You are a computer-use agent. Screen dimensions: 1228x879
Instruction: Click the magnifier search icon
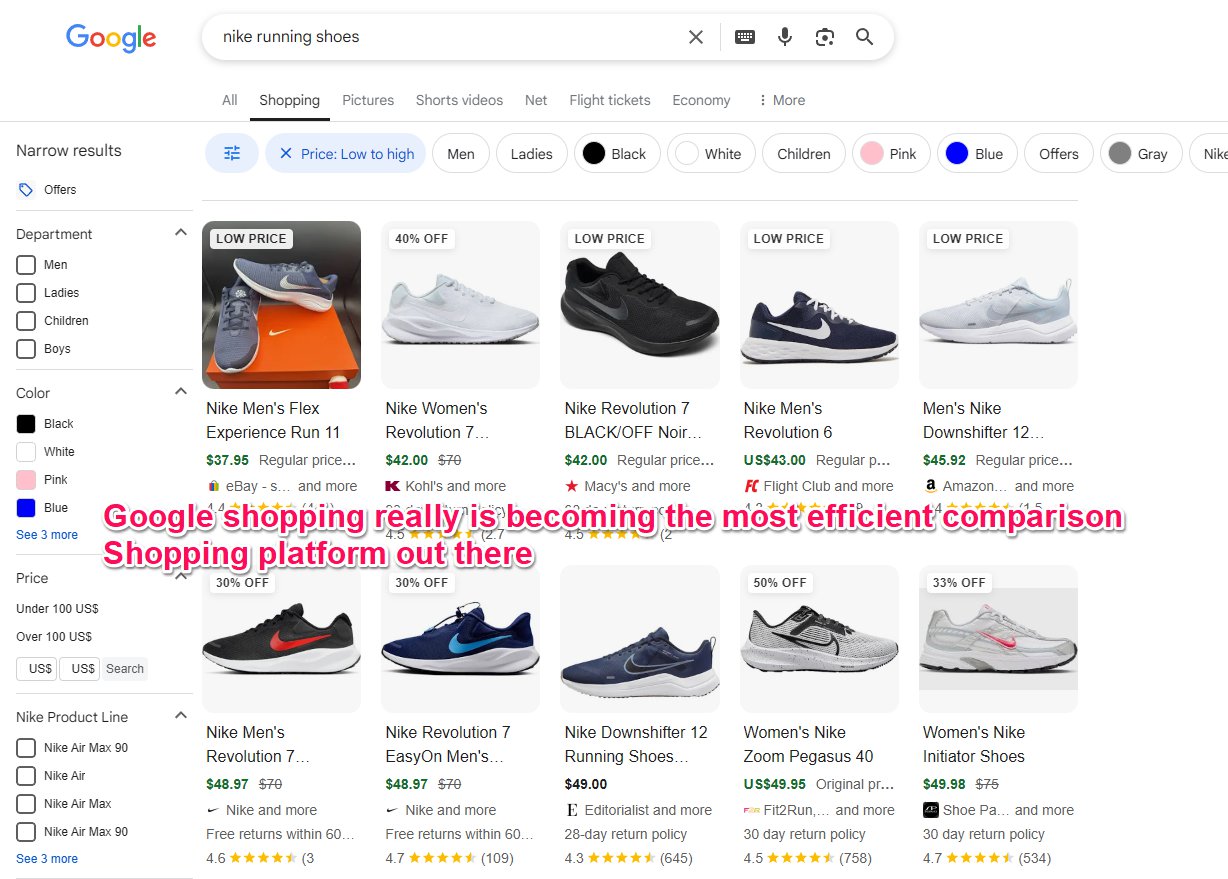865,37
